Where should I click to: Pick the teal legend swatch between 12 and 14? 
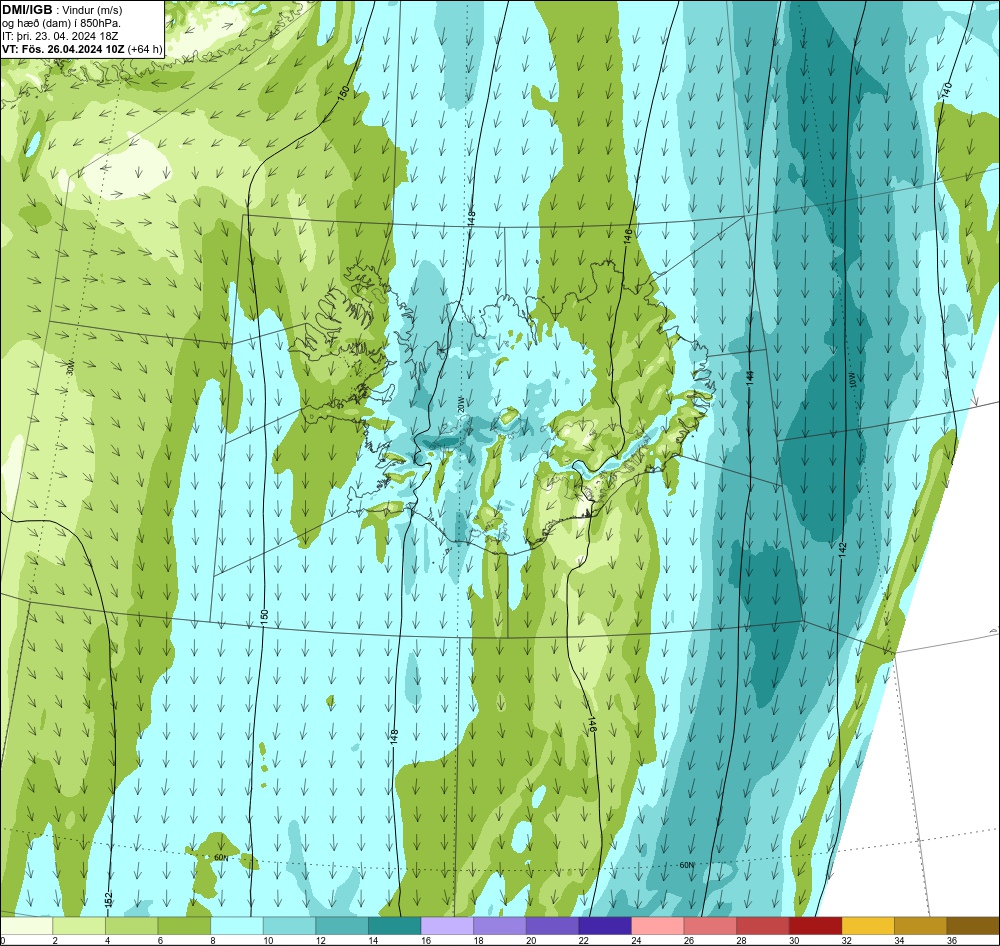342,926
